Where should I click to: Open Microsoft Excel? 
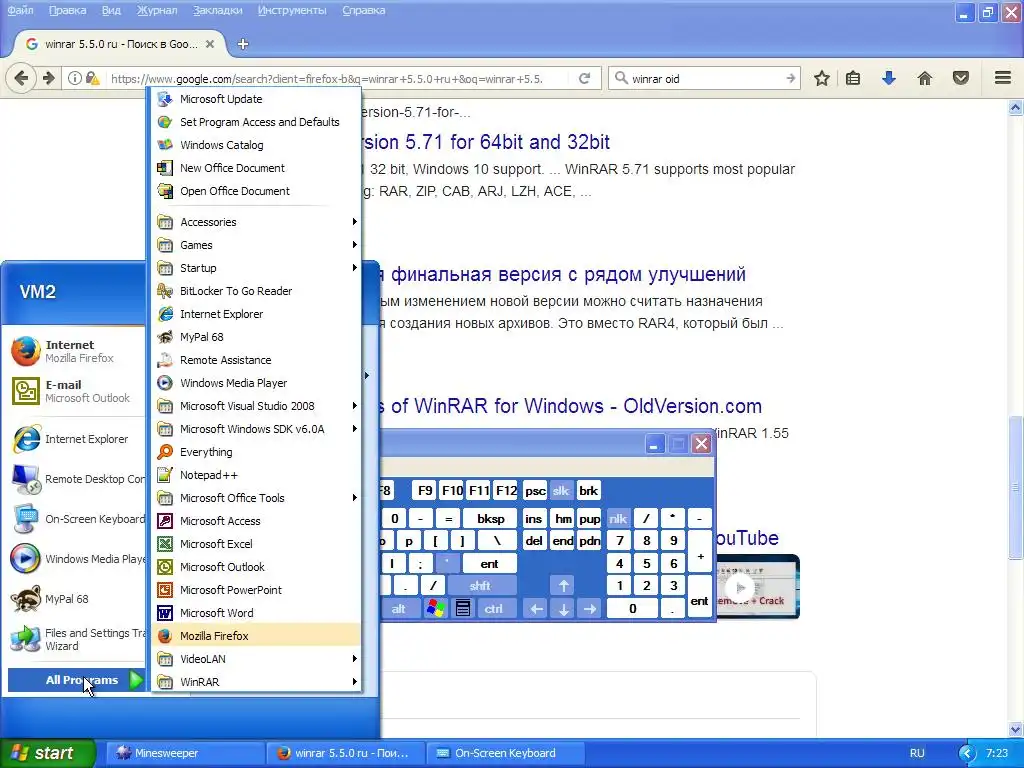click(256, 544)
